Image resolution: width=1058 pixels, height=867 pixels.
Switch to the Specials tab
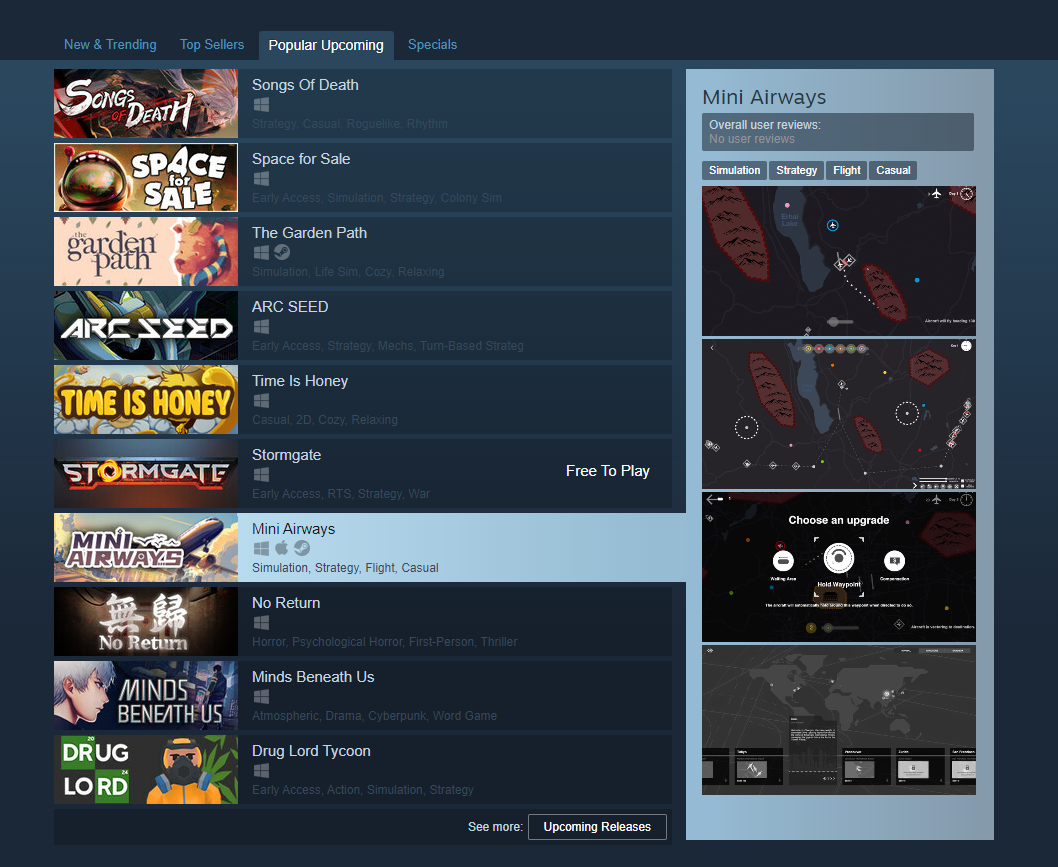tap(432, 44)
